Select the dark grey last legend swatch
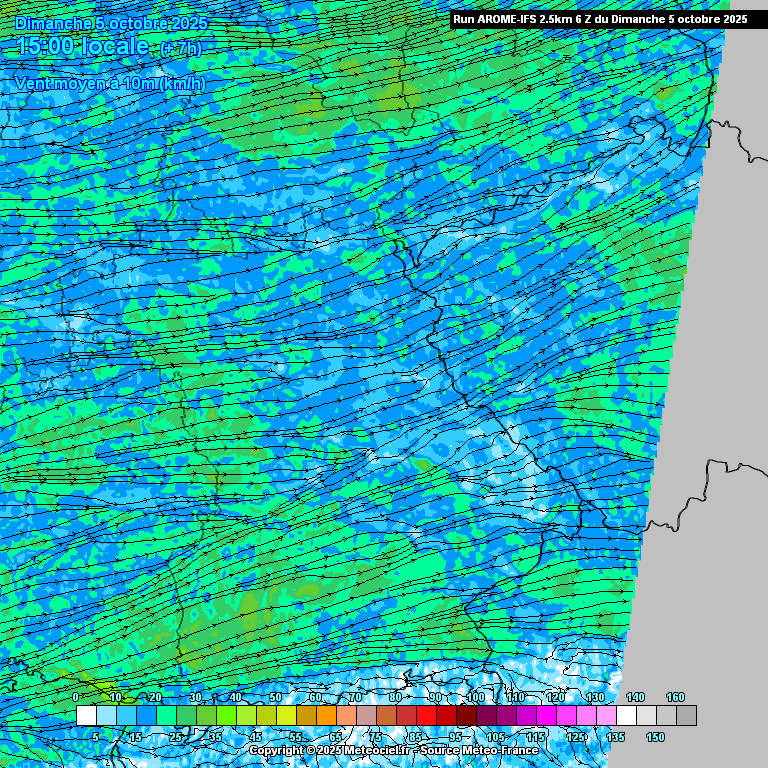The width and height of the screenshot is (768, 768). pyautogui.click(x=686, y=716)
